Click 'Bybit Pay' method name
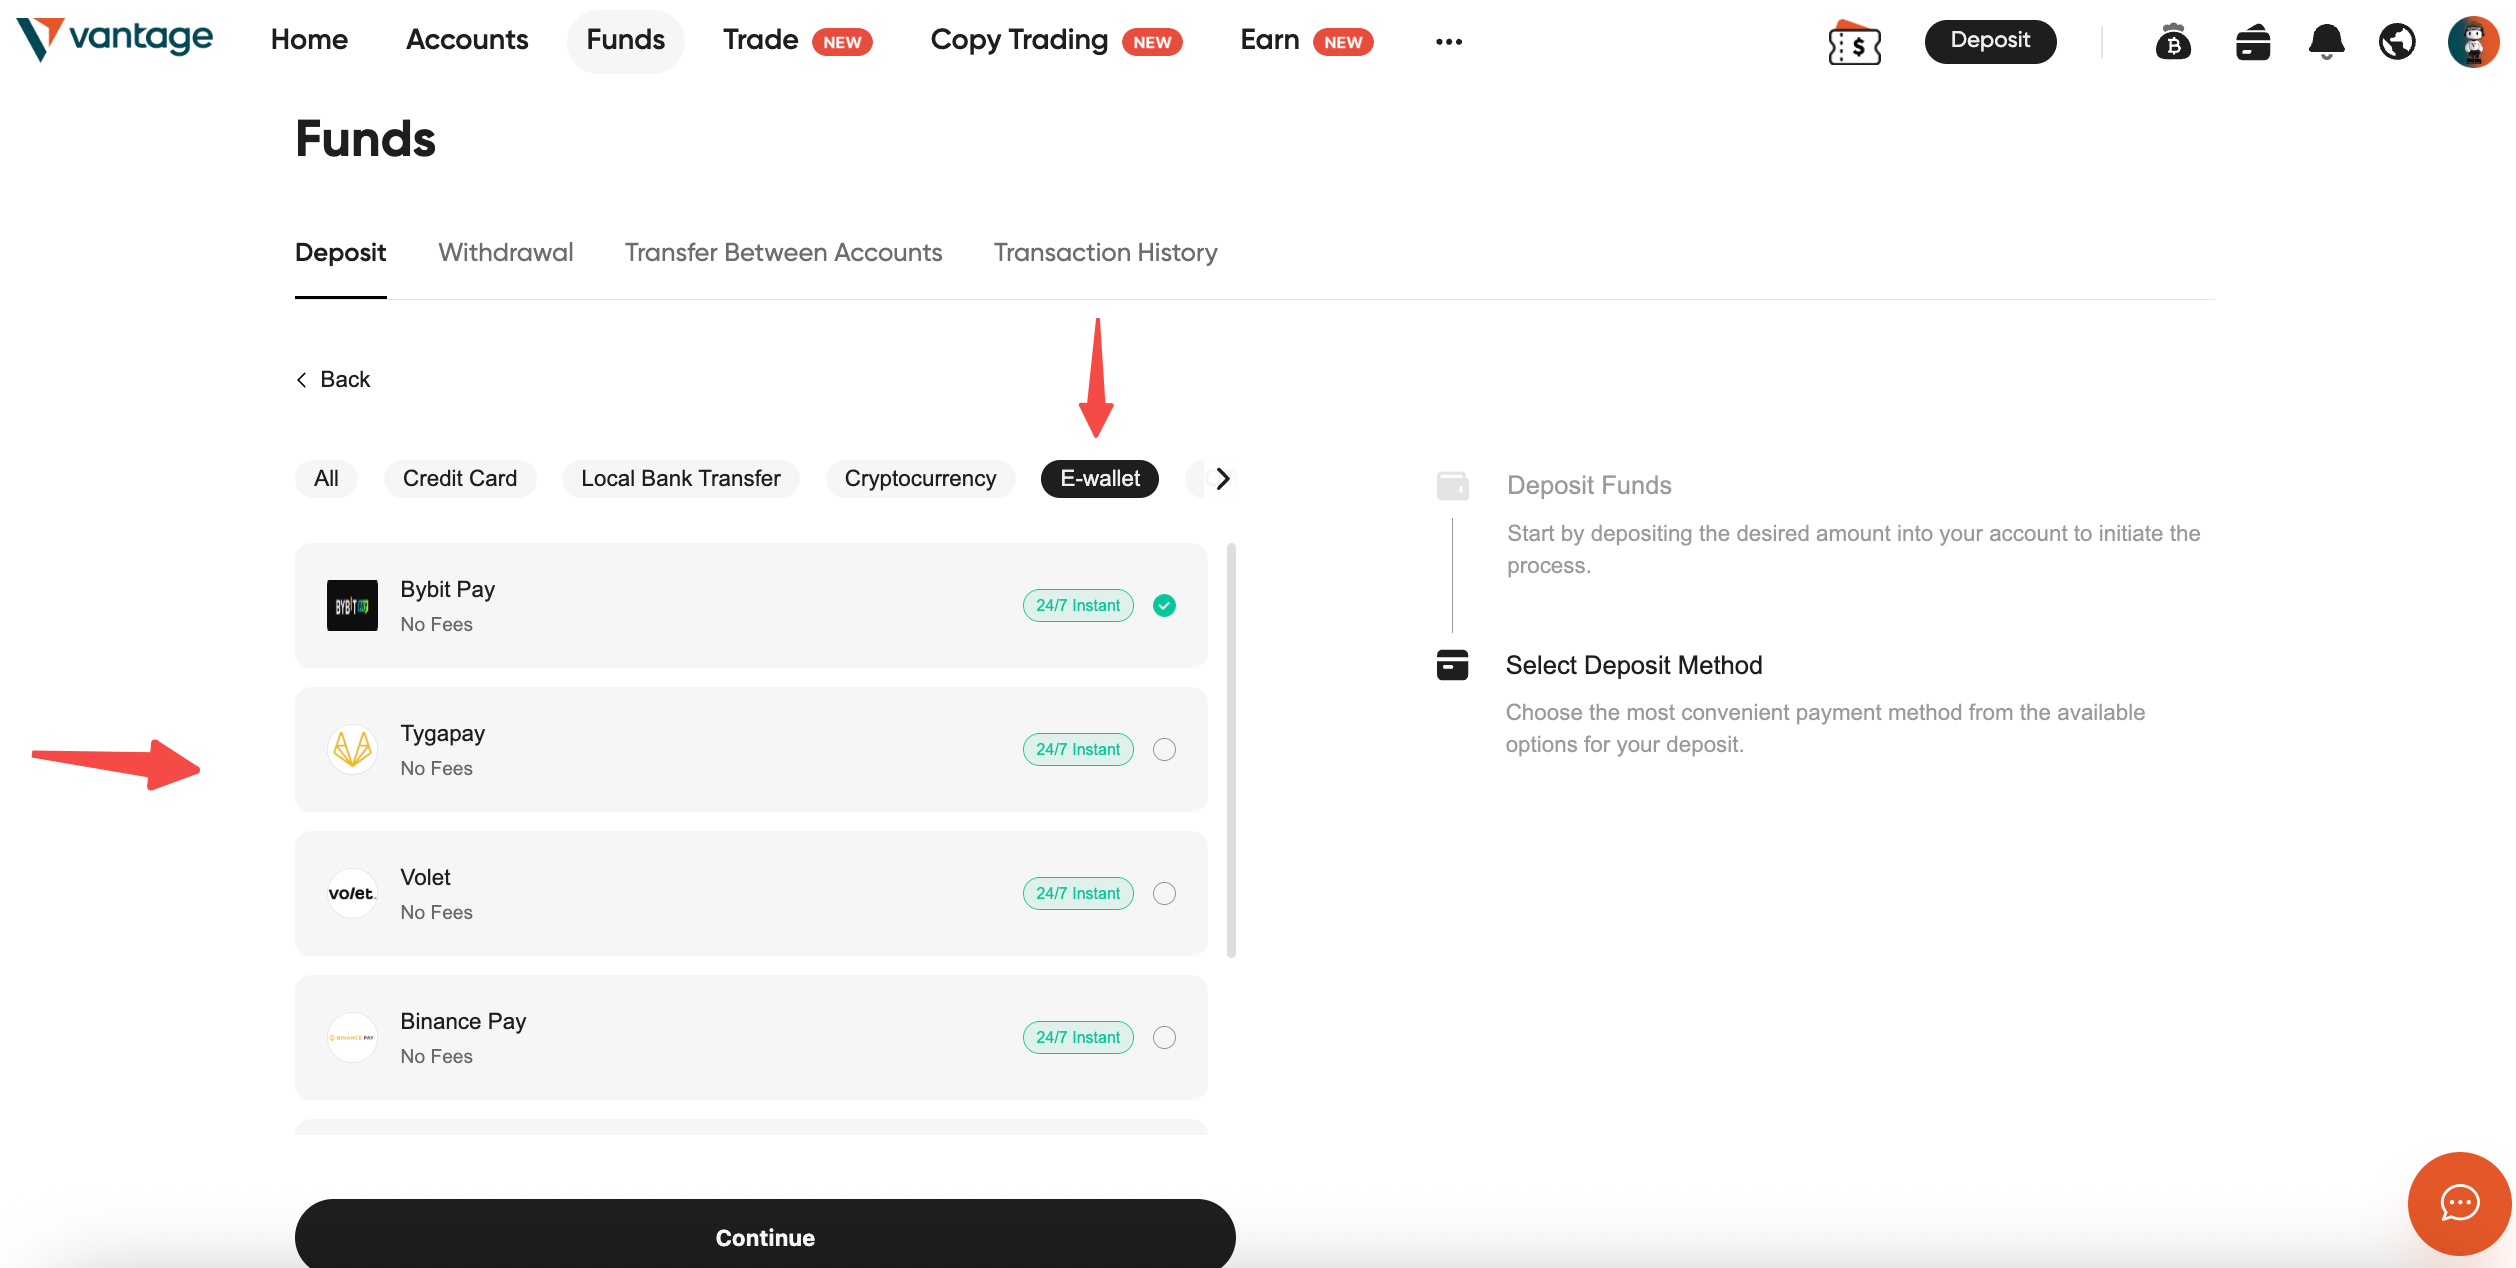Viewport: 2516px width, 1268px height. [x=447, y=589]
